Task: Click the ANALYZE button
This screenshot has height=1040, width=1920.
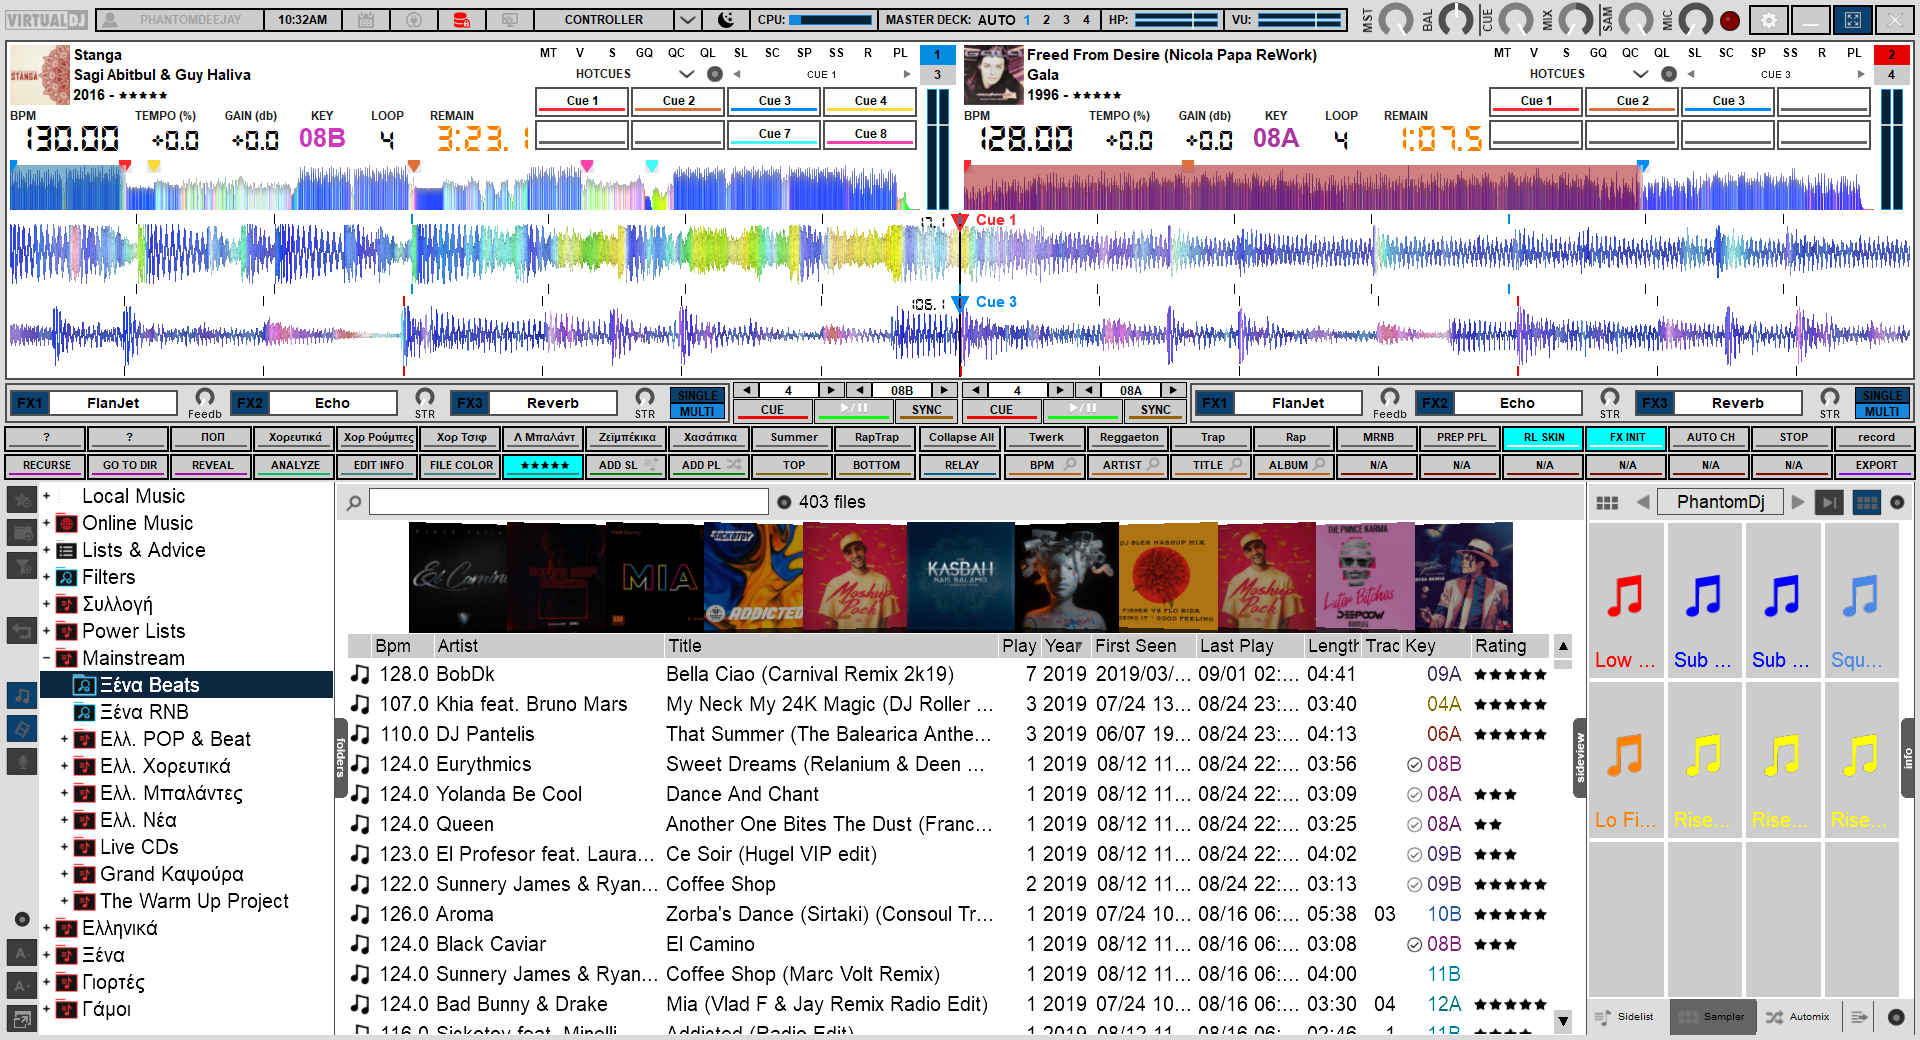Action: click(295, 465)
